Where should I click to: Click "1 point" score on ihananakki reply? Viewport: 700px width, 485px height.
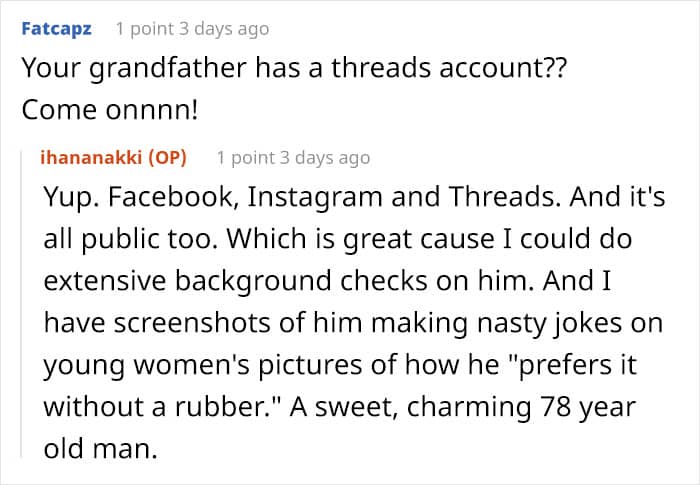coord(246,158)
